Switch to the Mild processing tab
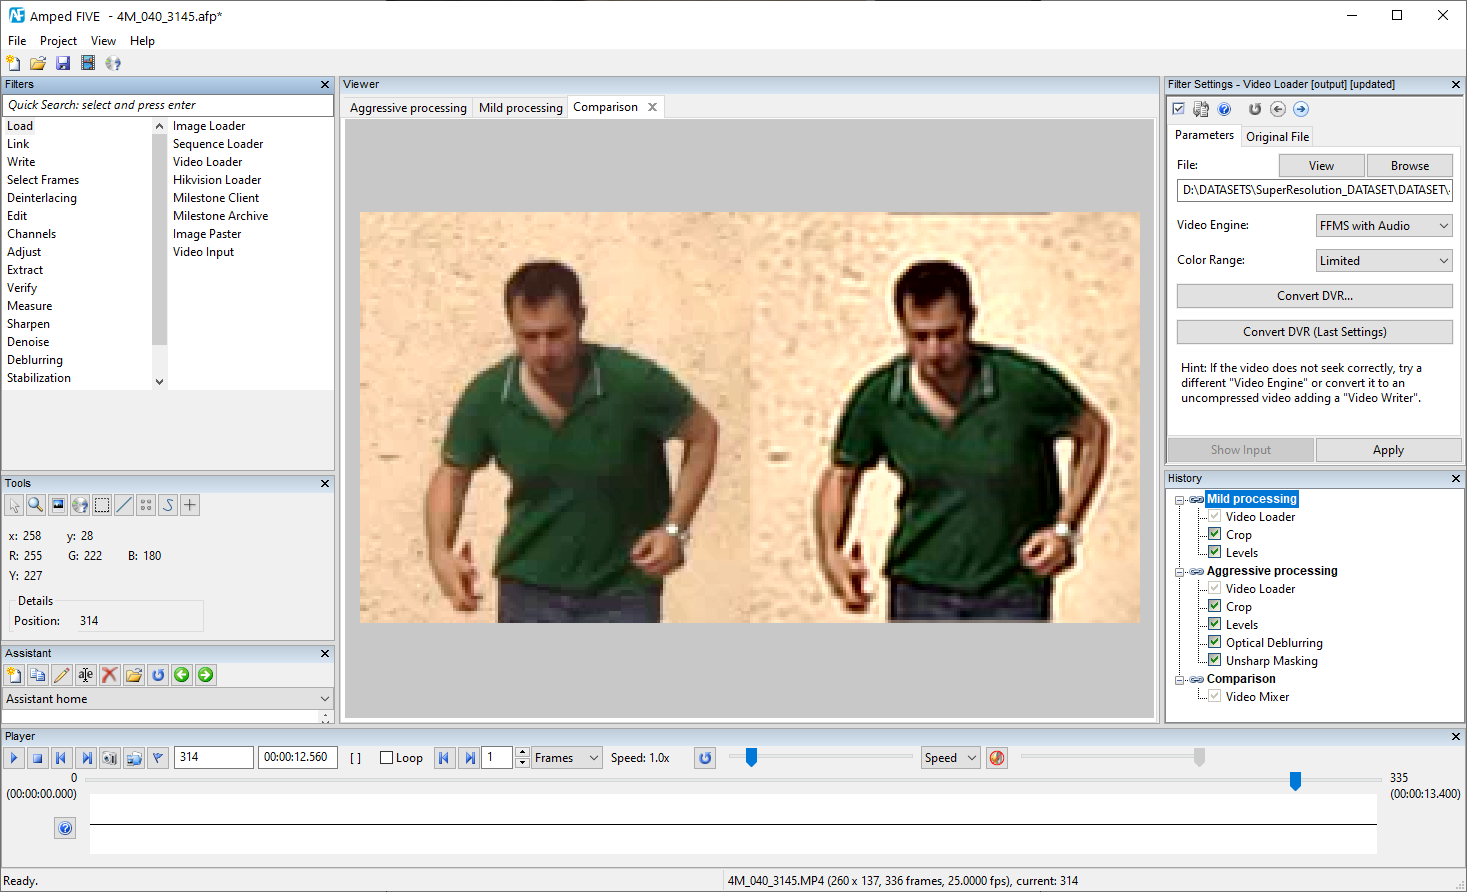Image resolution: width=1467 pixels, height=892 pixels. tap(520, 108)
